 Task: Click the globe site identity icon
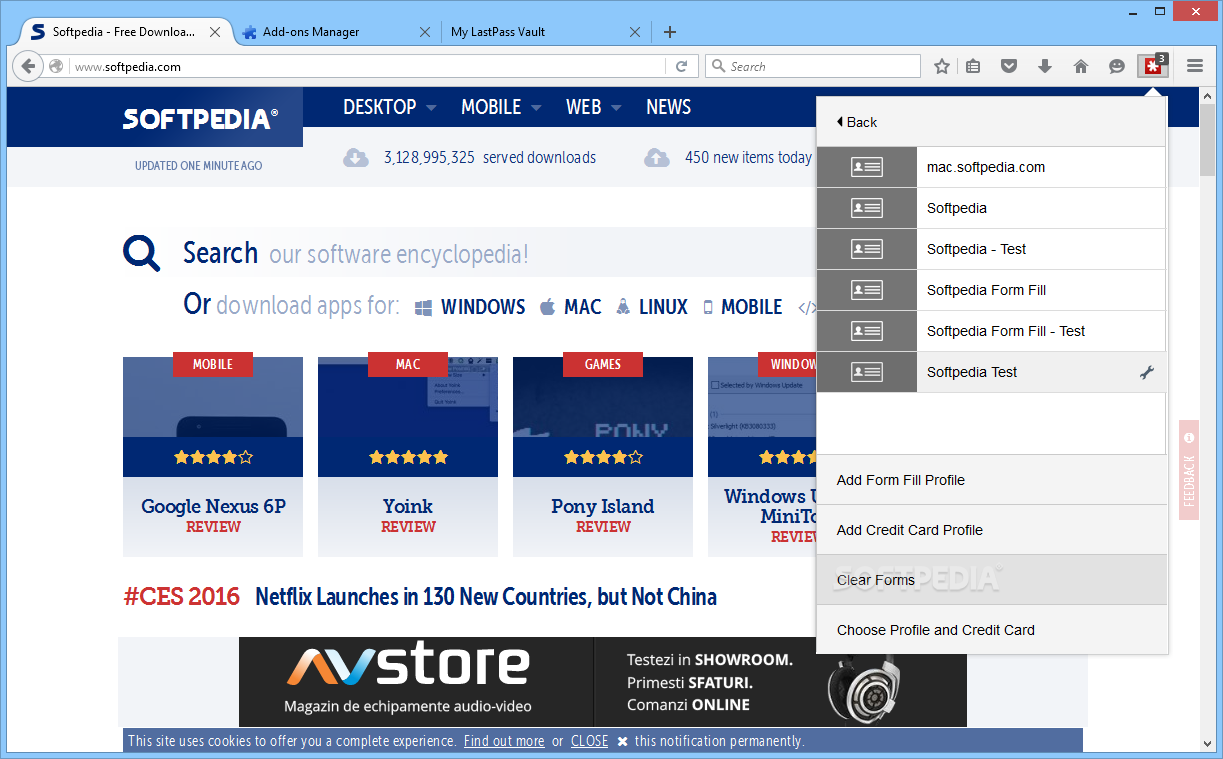(x=56, y=66)
